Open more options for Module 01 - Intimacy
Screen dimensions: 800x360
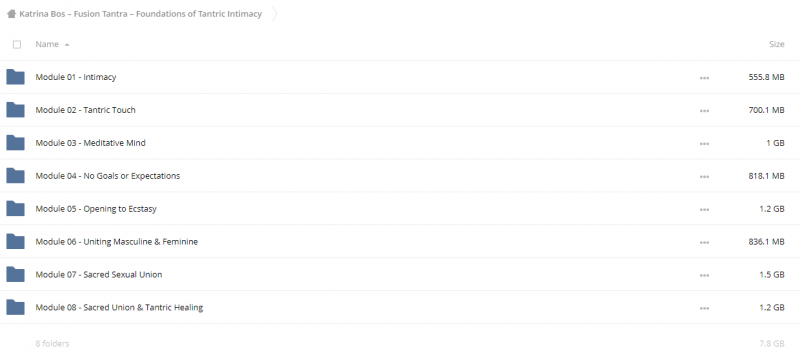coord(704,78)
